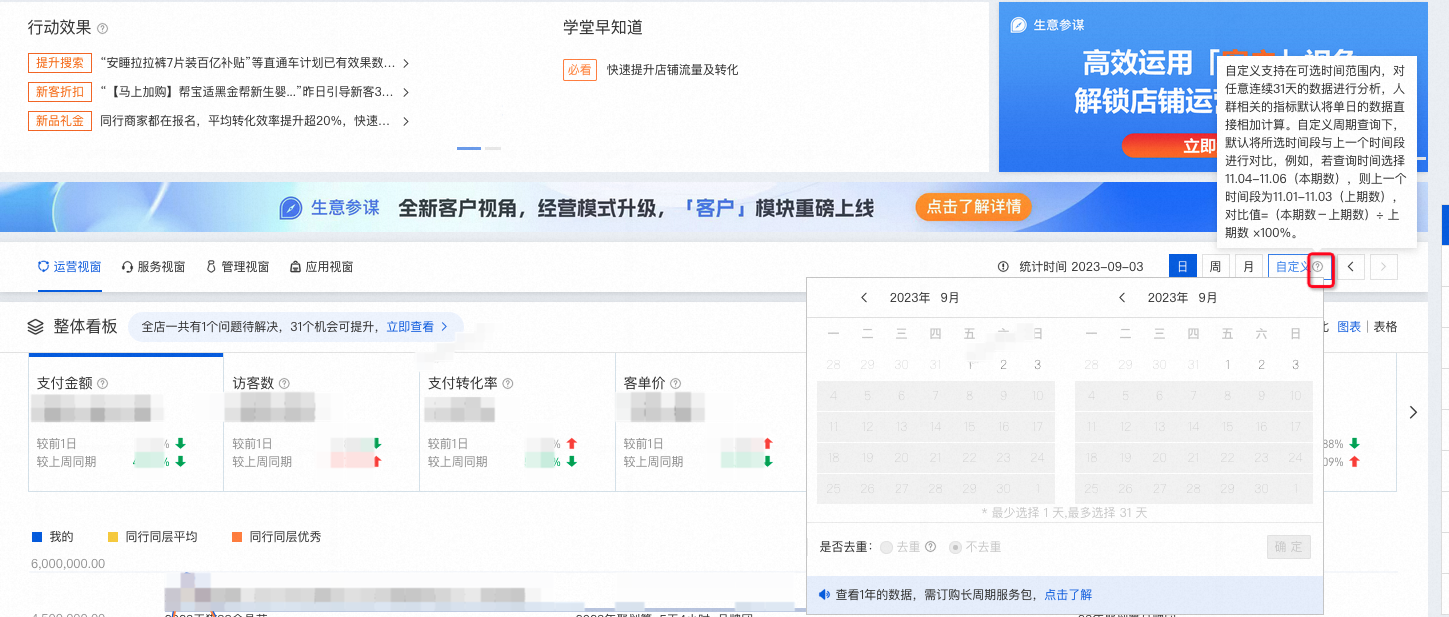Switch to the 服务视窗 tab
The width and height of the screenshot is (1449, 617).
point(153,267)
